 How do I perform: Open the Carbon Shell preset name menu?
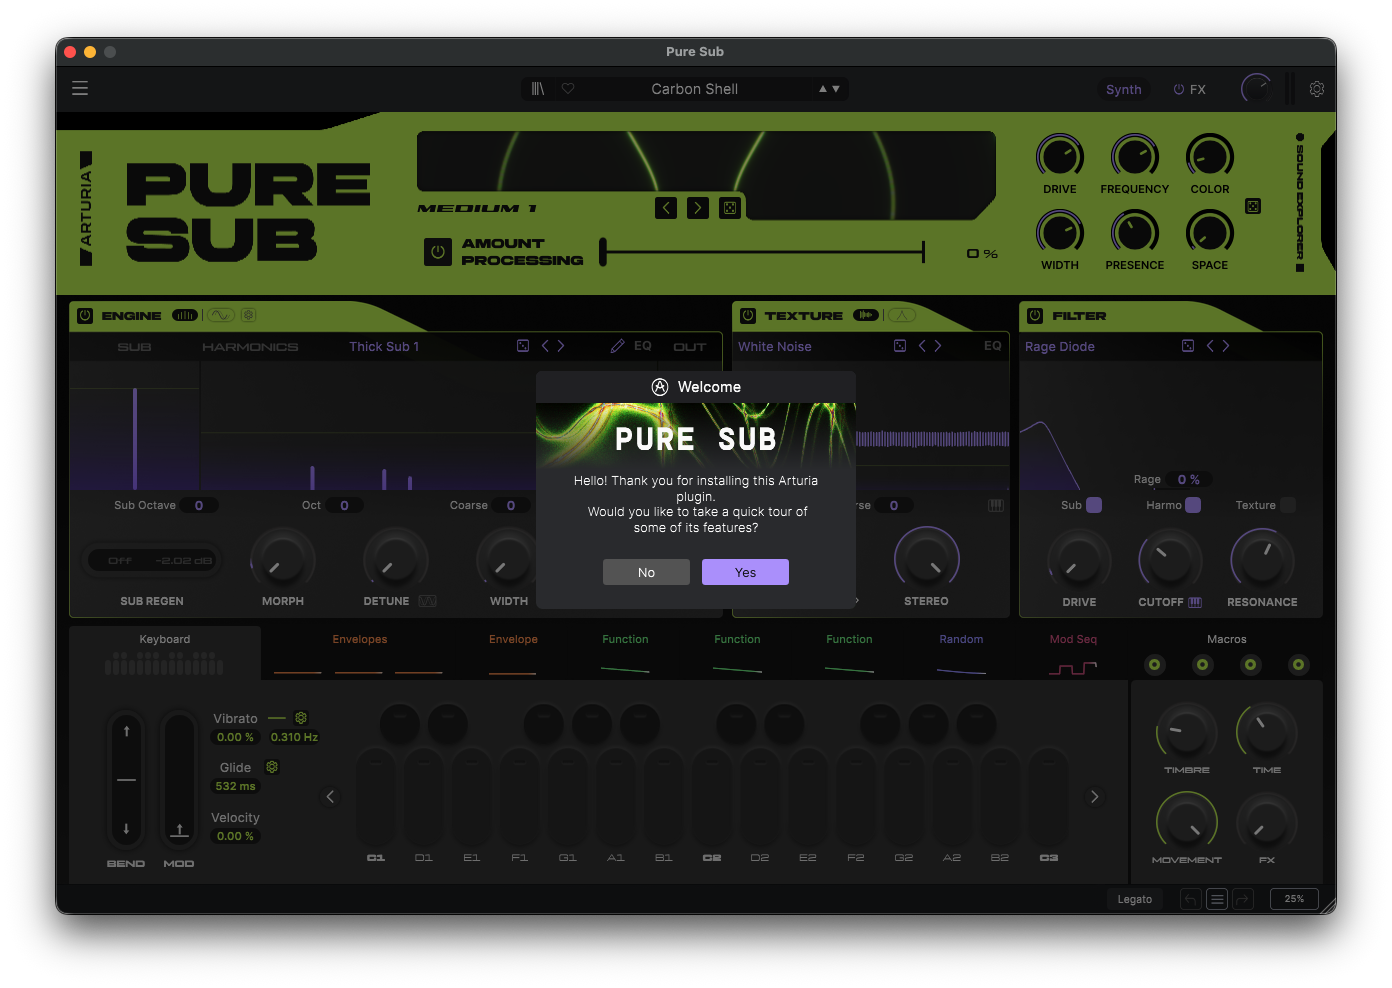point(695,89)
